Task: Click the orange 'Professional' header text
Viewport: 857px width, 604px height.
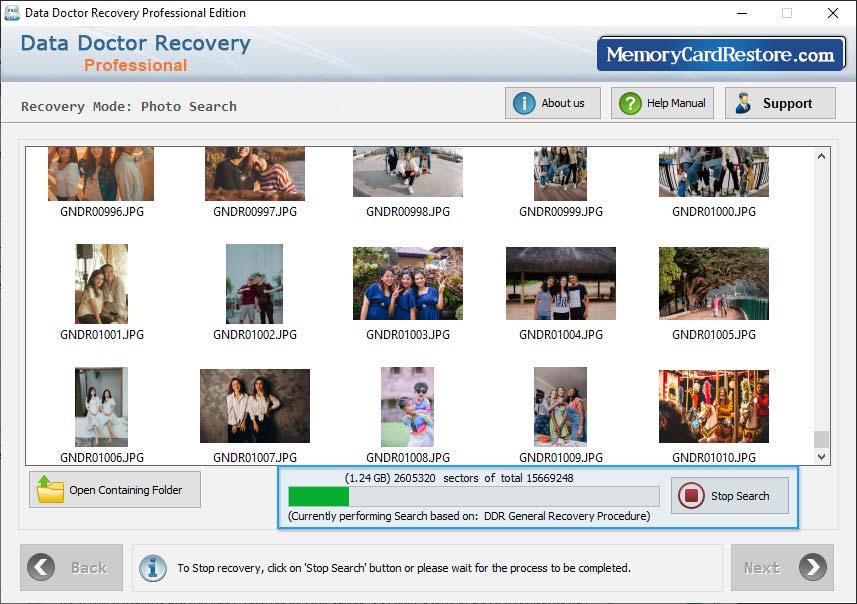Action: (x=136, y=65)
